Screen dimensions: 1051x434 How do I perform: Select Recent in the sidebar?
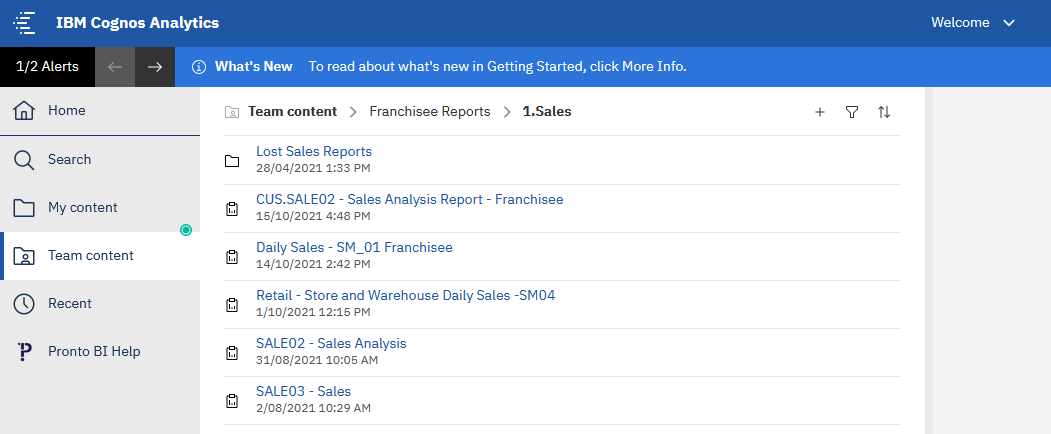coord(100,304)
